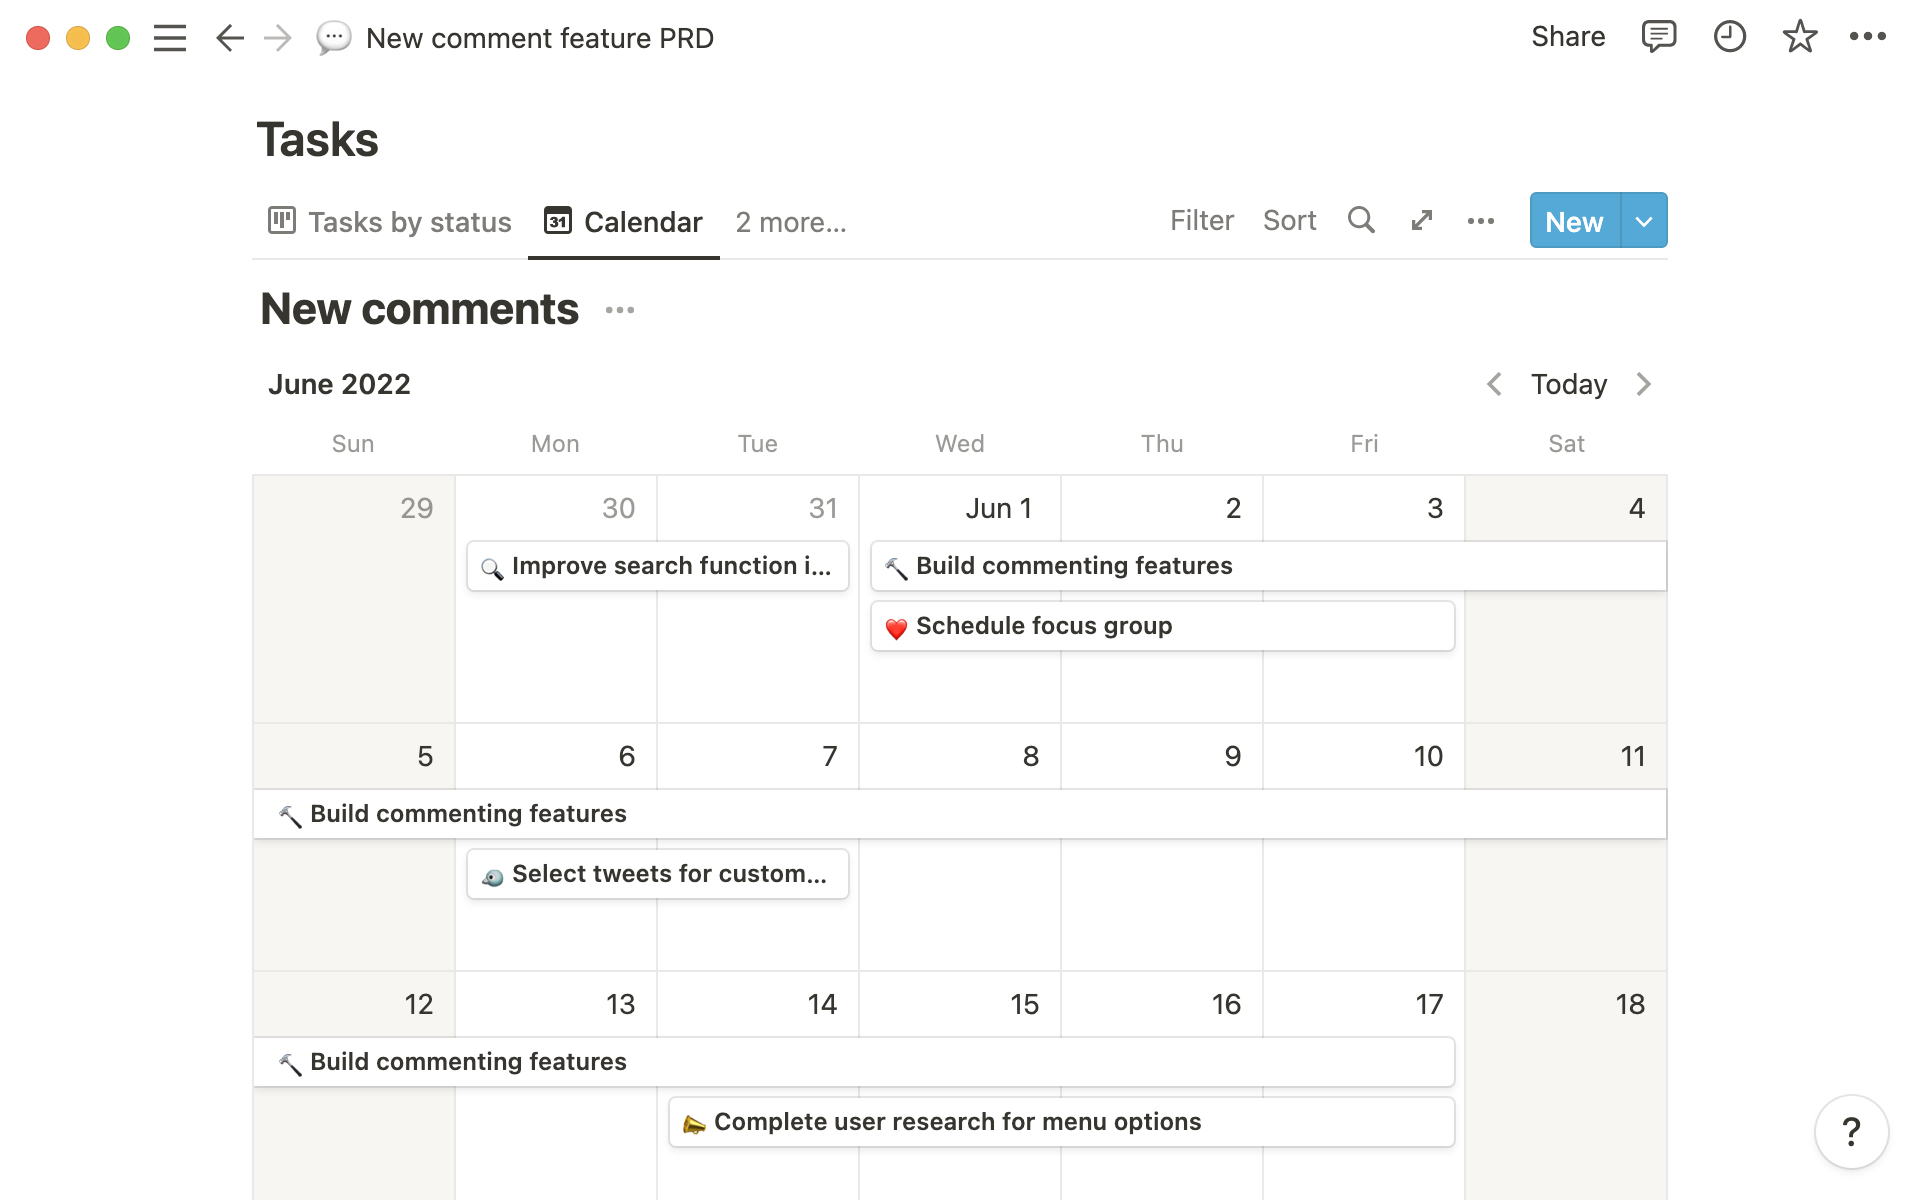Click the Filter option in toolbar

point(1203,221)
